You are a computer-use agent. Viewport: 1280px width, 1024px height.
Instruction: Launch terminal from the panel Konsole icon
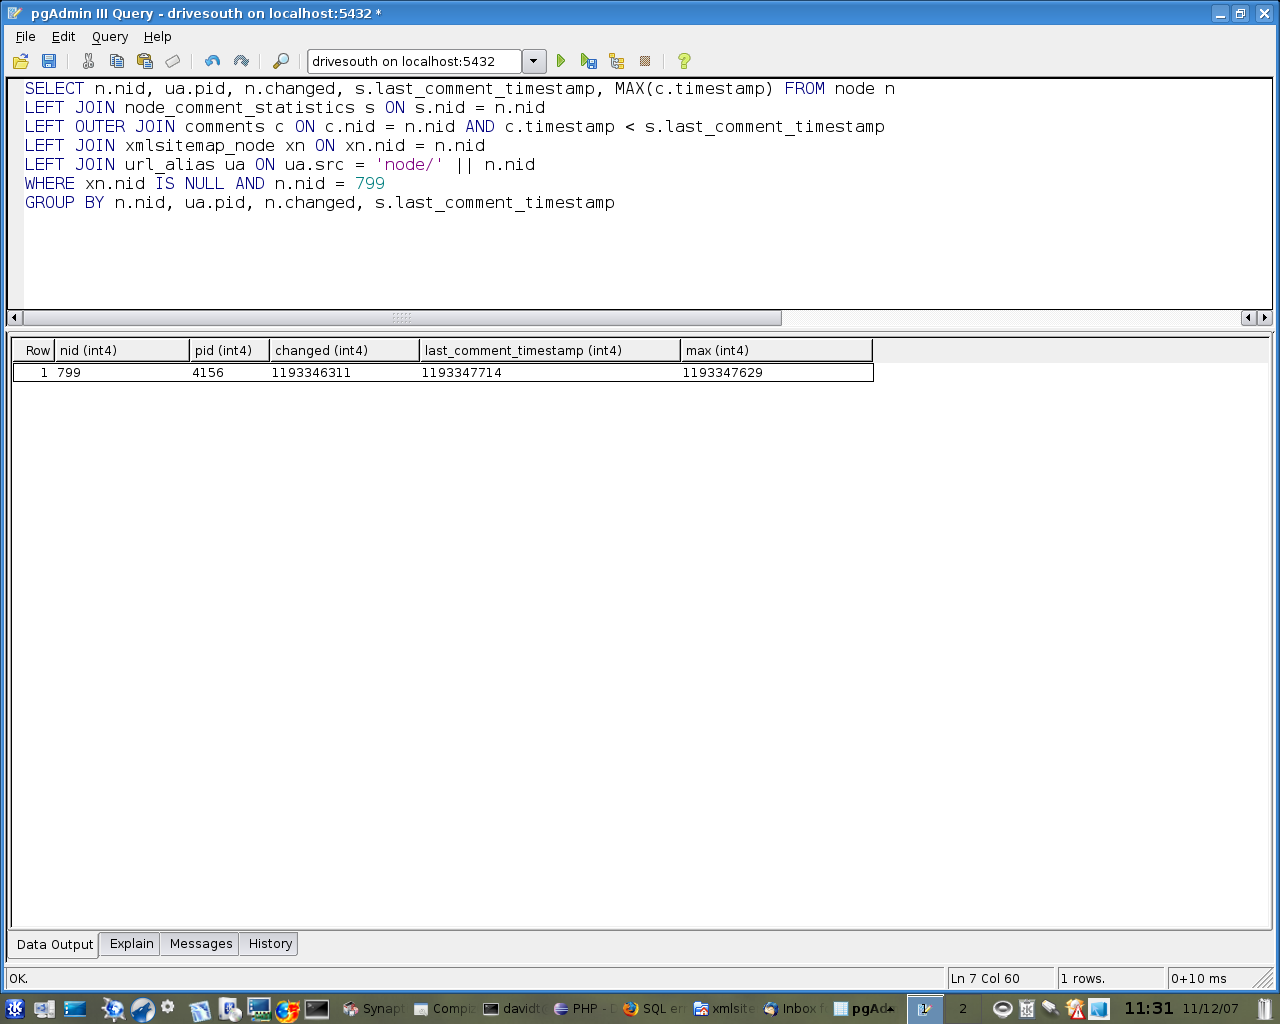coord(317,1009)
